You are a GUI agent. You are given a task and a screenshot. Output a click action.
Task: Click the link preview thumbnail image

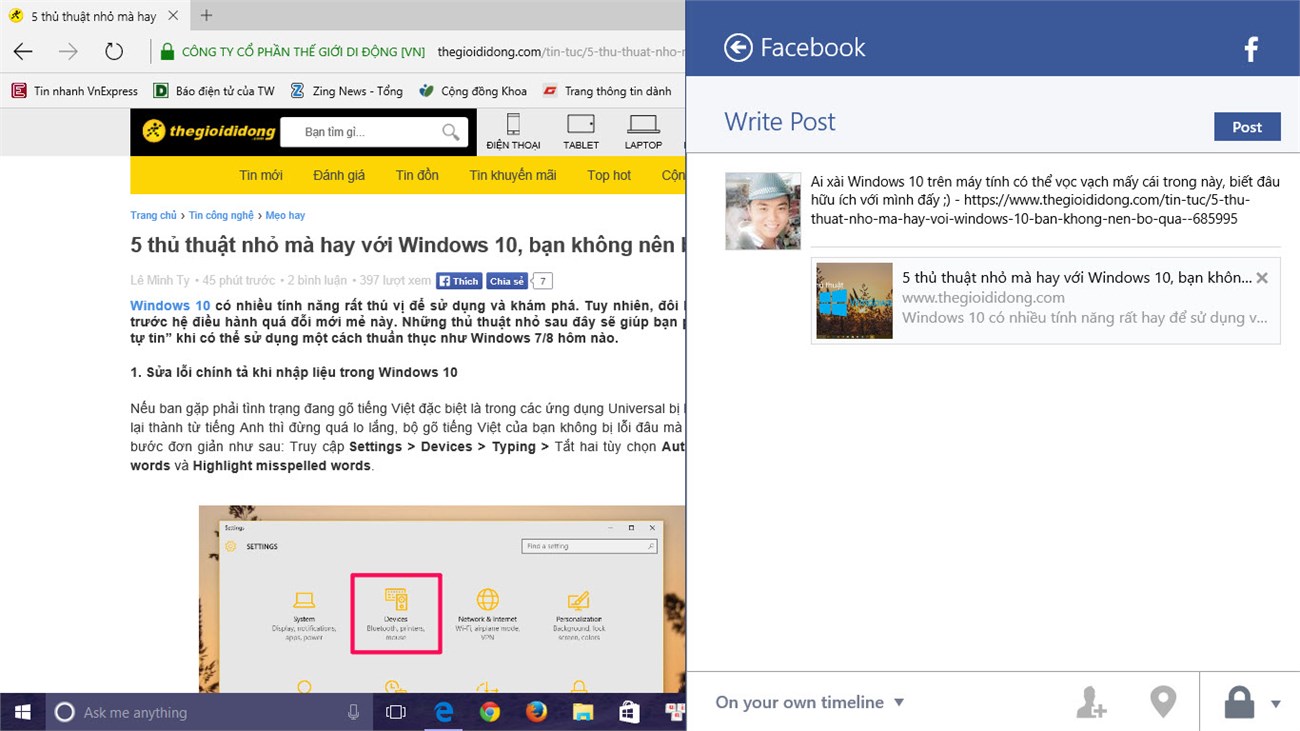[854, 300]
